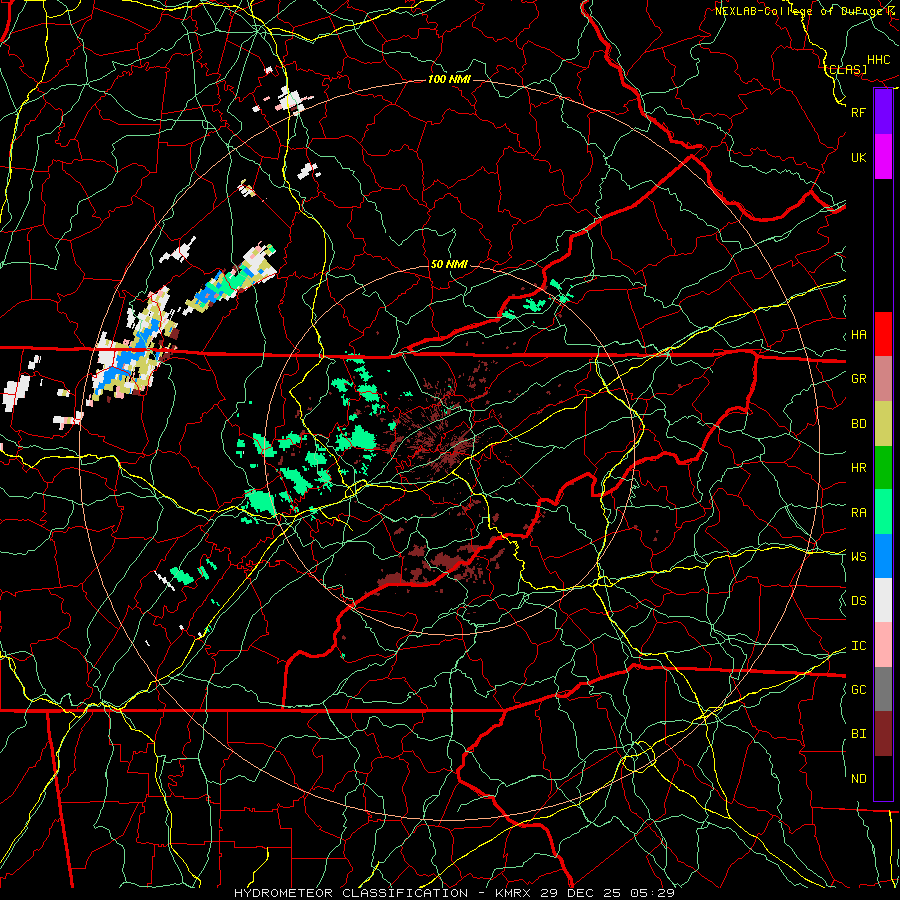Click the RF legend label
This screenshot has width=900, height=900.
point(859,112)
